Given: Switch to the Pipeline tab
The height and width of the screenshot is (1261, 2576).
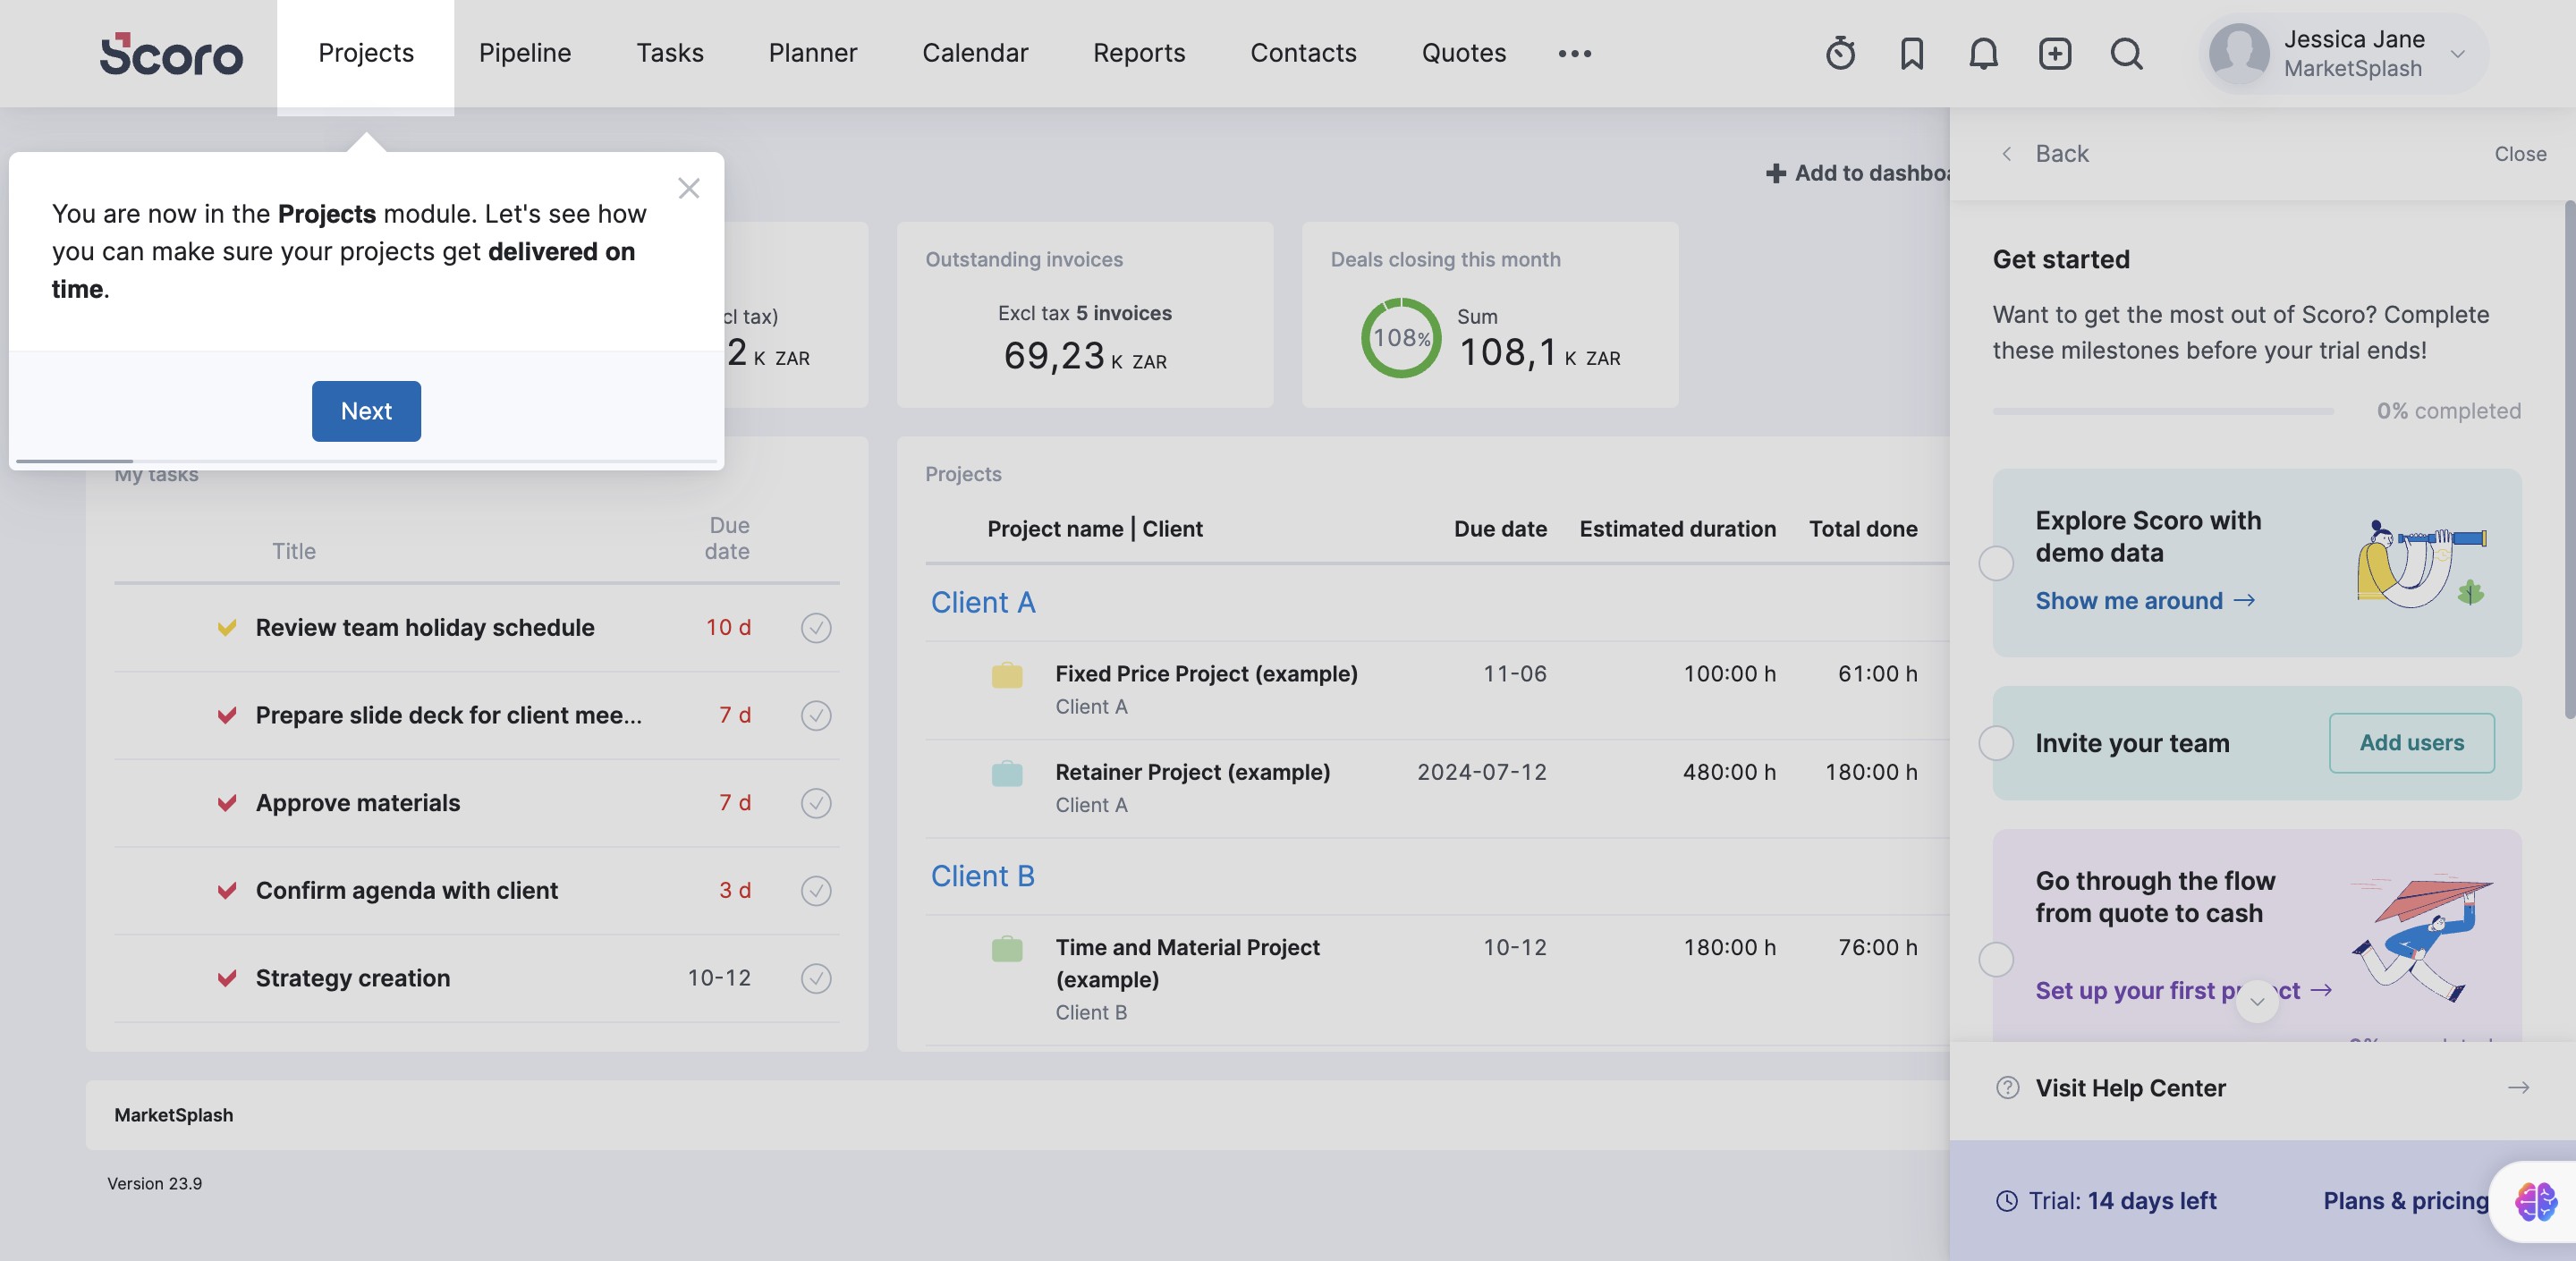Looking at the screenshot, I should [525, 53].
